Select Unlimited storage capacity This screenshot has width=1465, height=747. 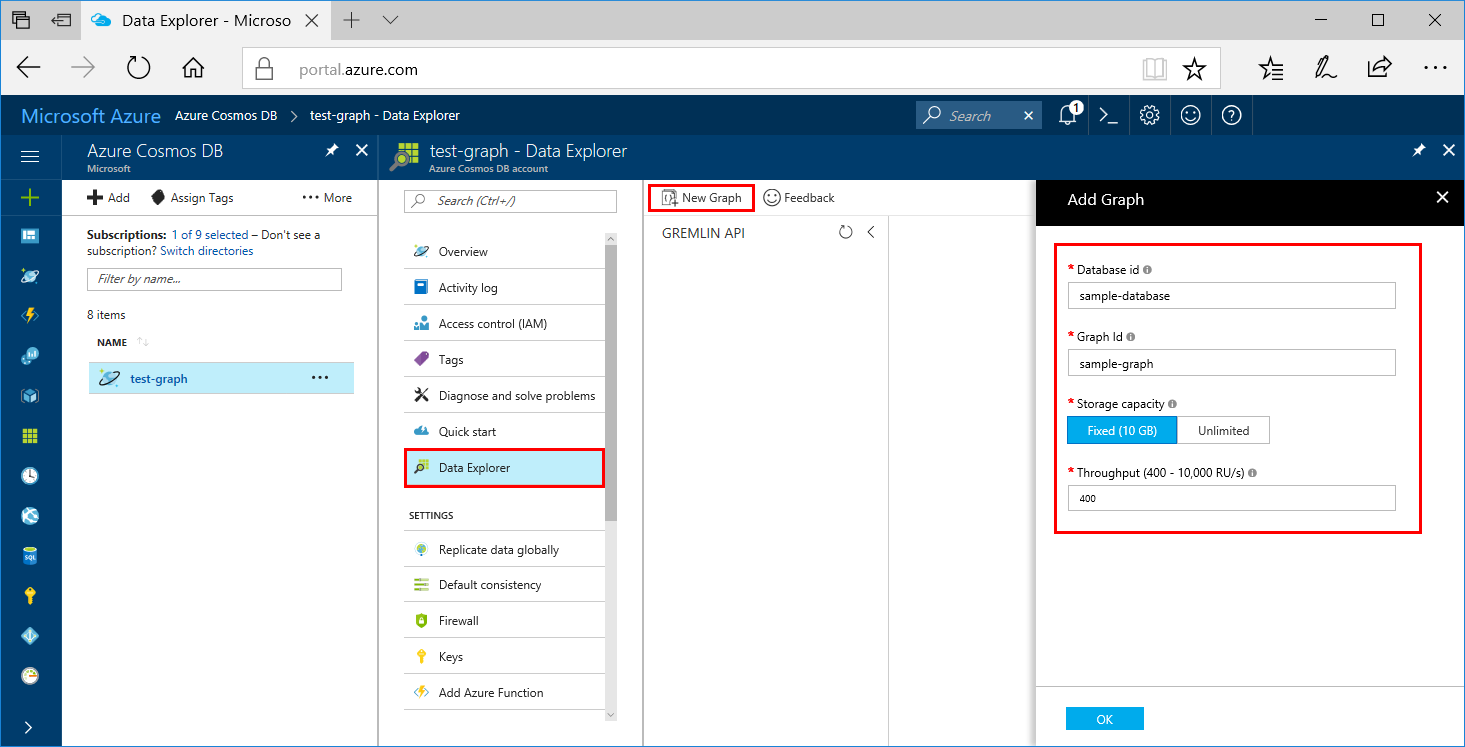coord(1223,429)
